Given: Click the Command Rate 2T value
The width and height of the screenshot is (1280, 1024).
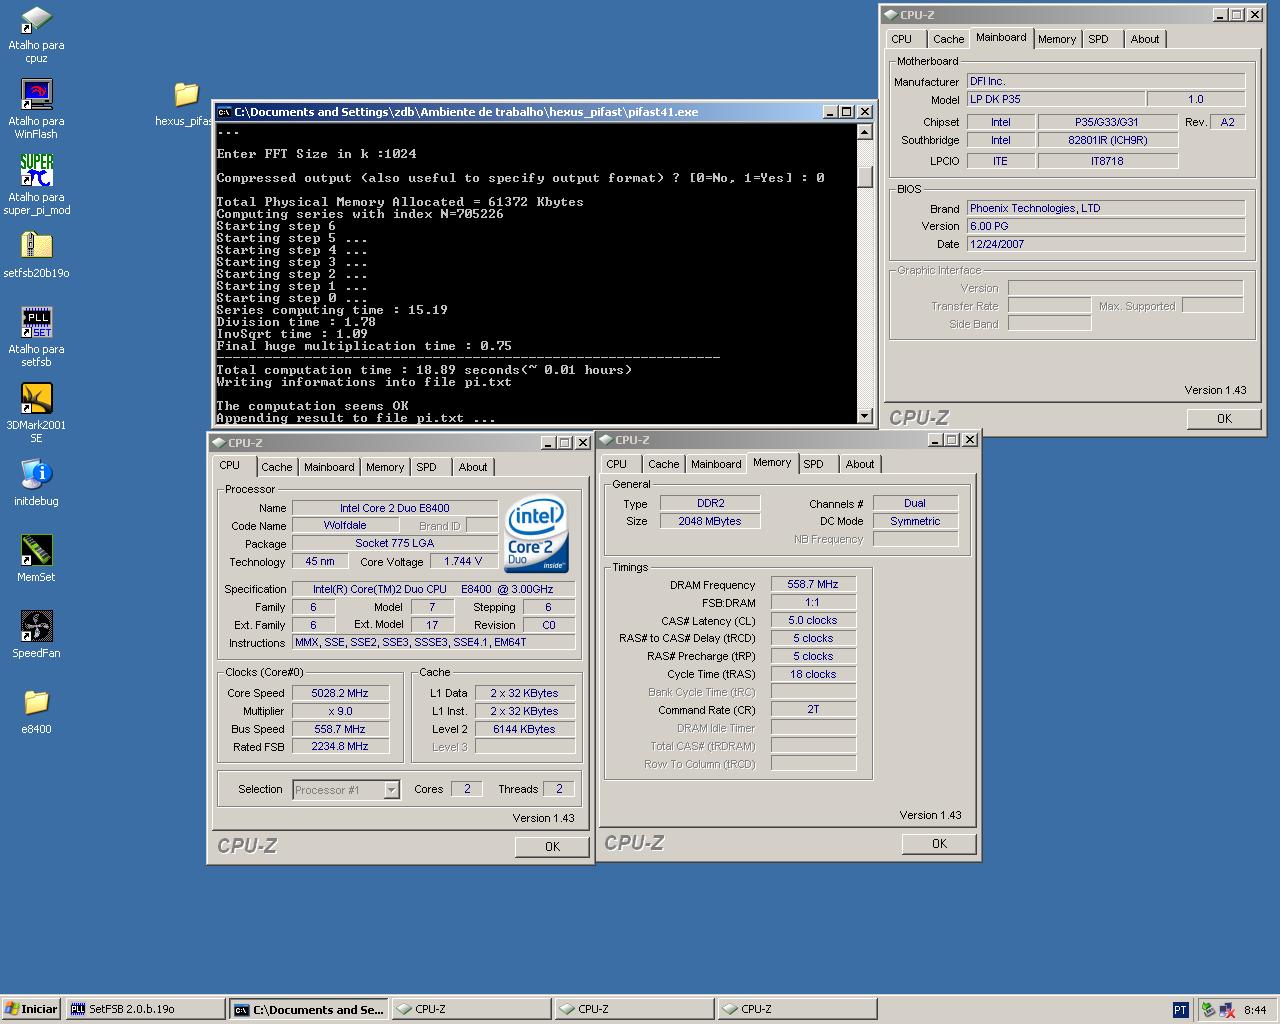Looking at the screenshot, I should coord(813,710).
